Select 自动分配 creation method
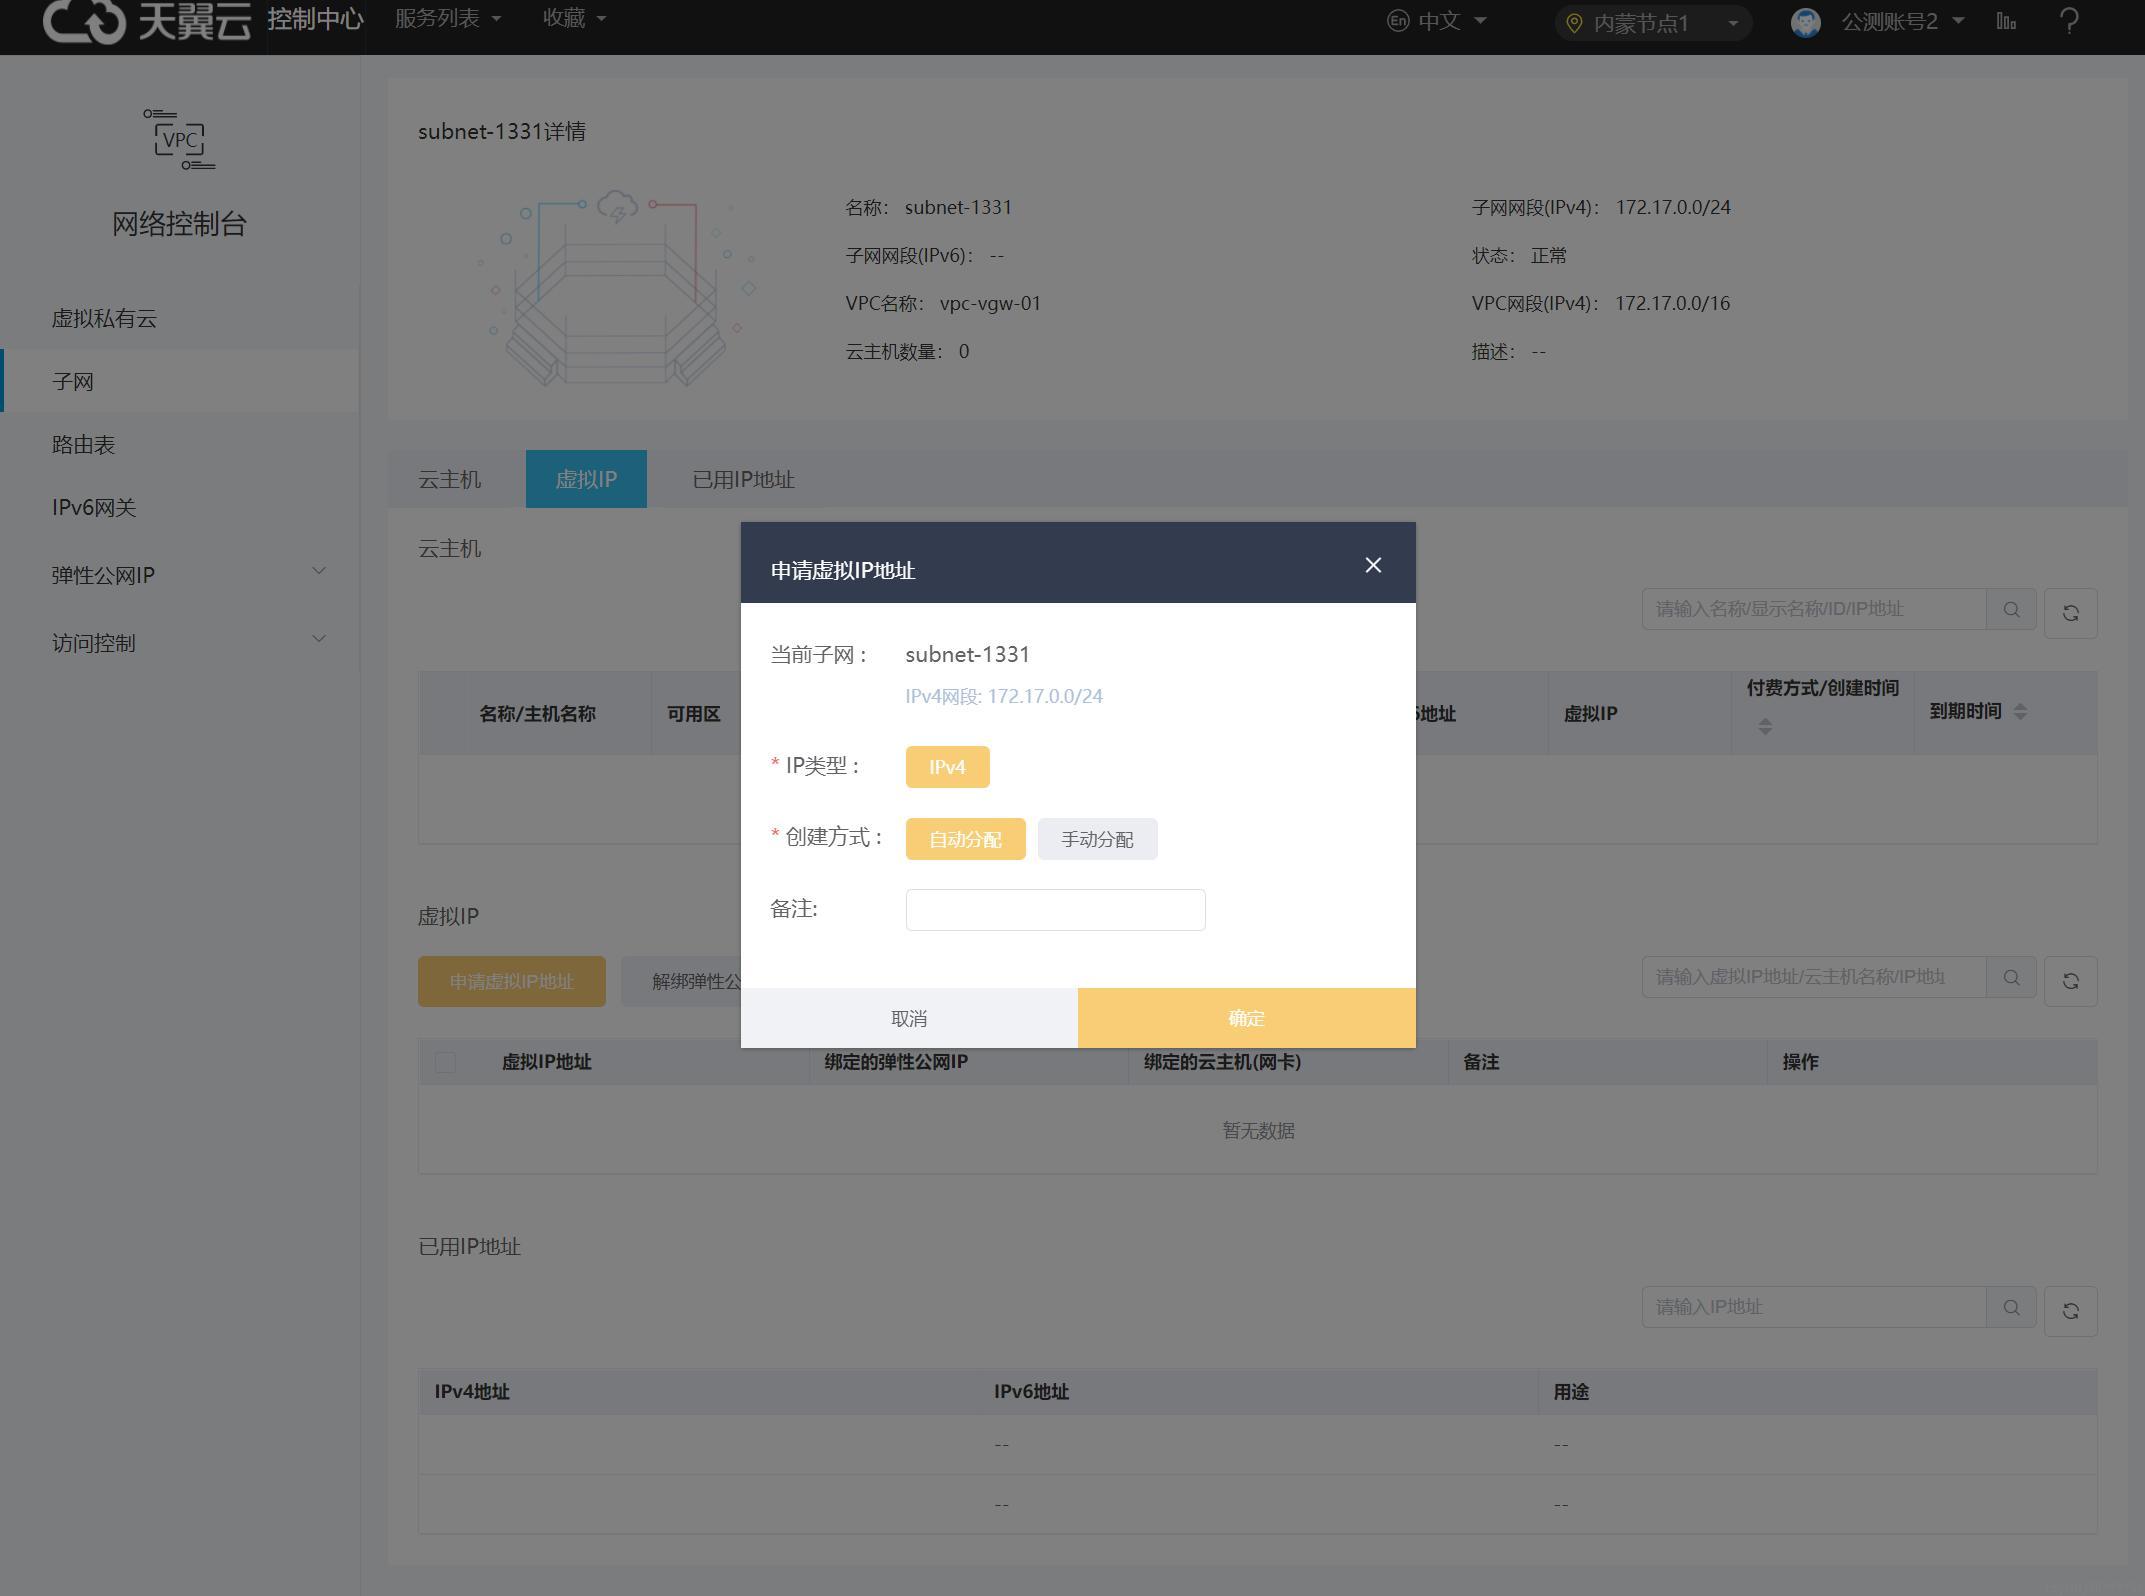Screen dimensions: 2145x1596 pyautogui.click(x=965, y=839)
